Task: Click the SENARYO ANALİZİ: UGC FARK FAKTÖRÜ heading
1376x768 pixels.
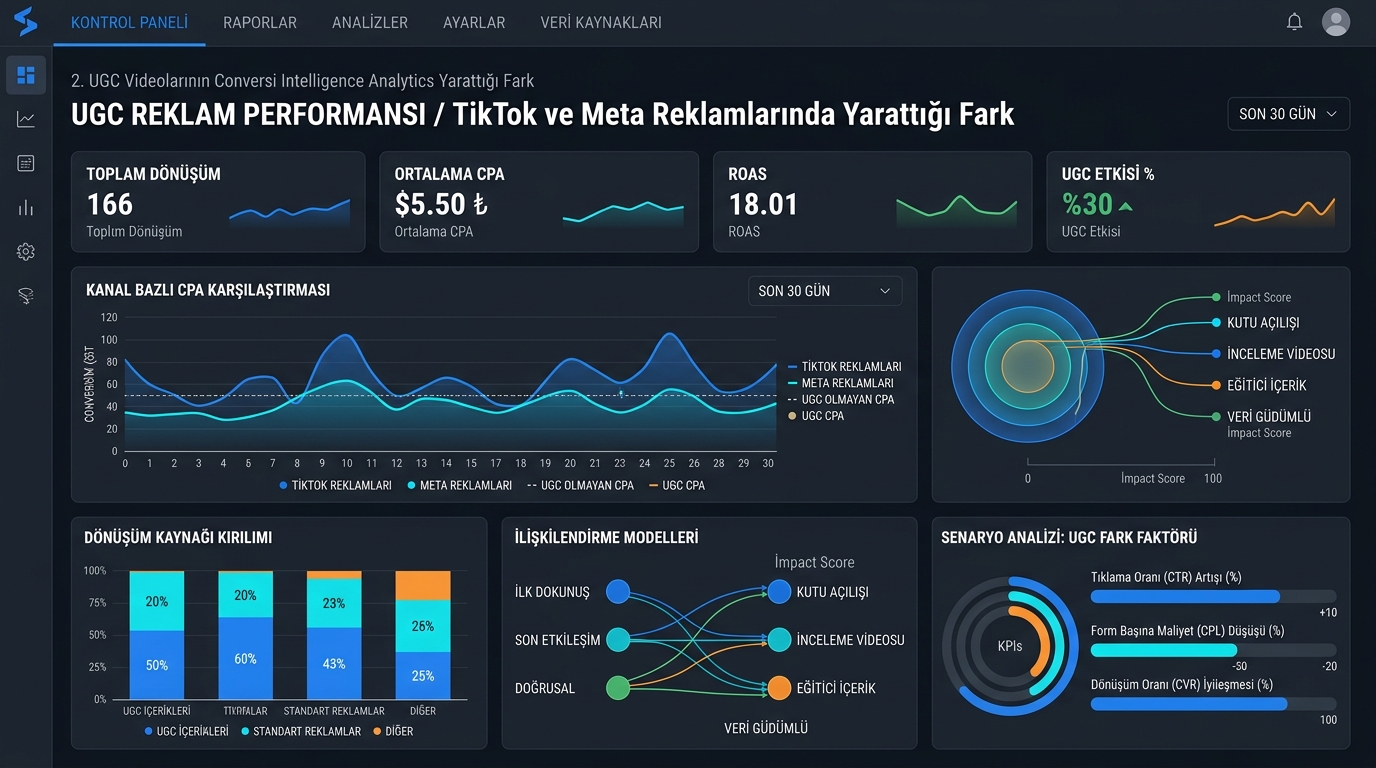Action: 1069,537
